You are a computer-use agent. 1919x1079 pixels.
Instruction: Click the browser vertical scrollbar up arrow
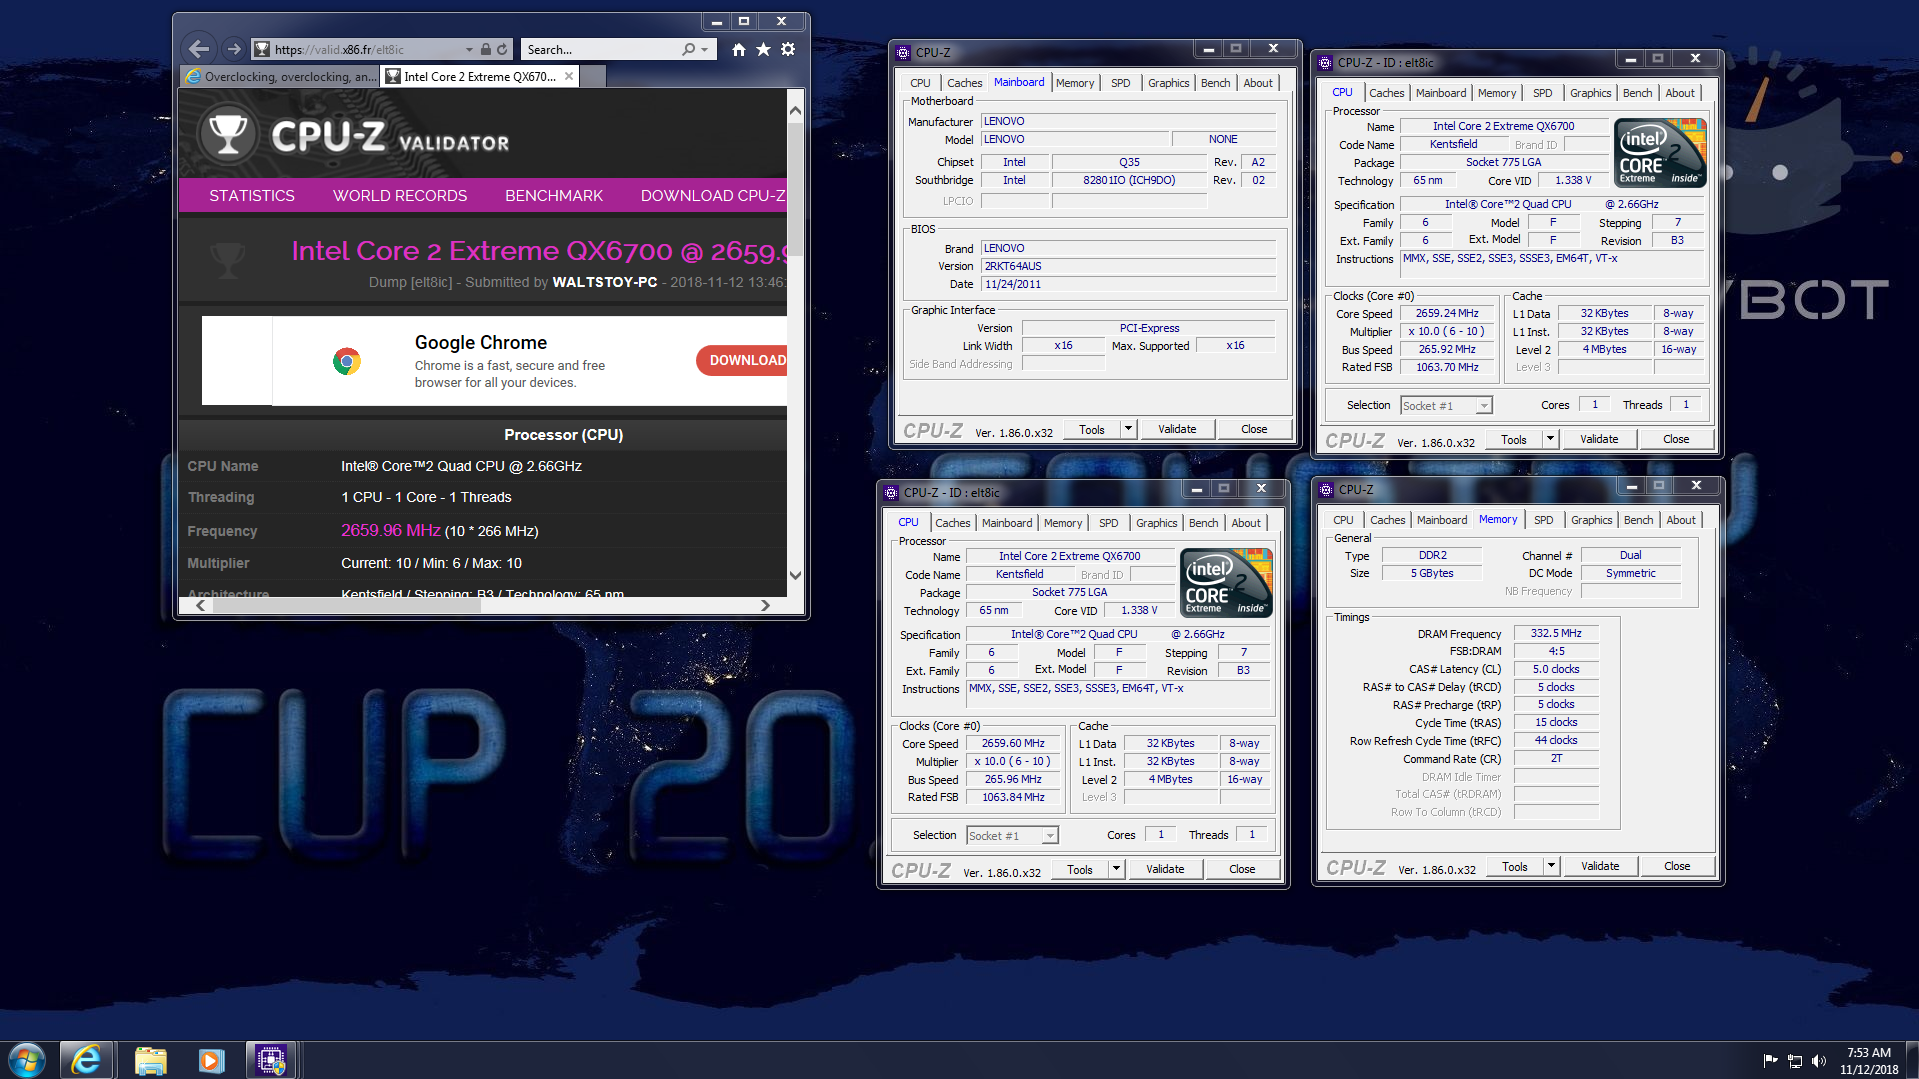pyautogui.click(x=795, y=111)
